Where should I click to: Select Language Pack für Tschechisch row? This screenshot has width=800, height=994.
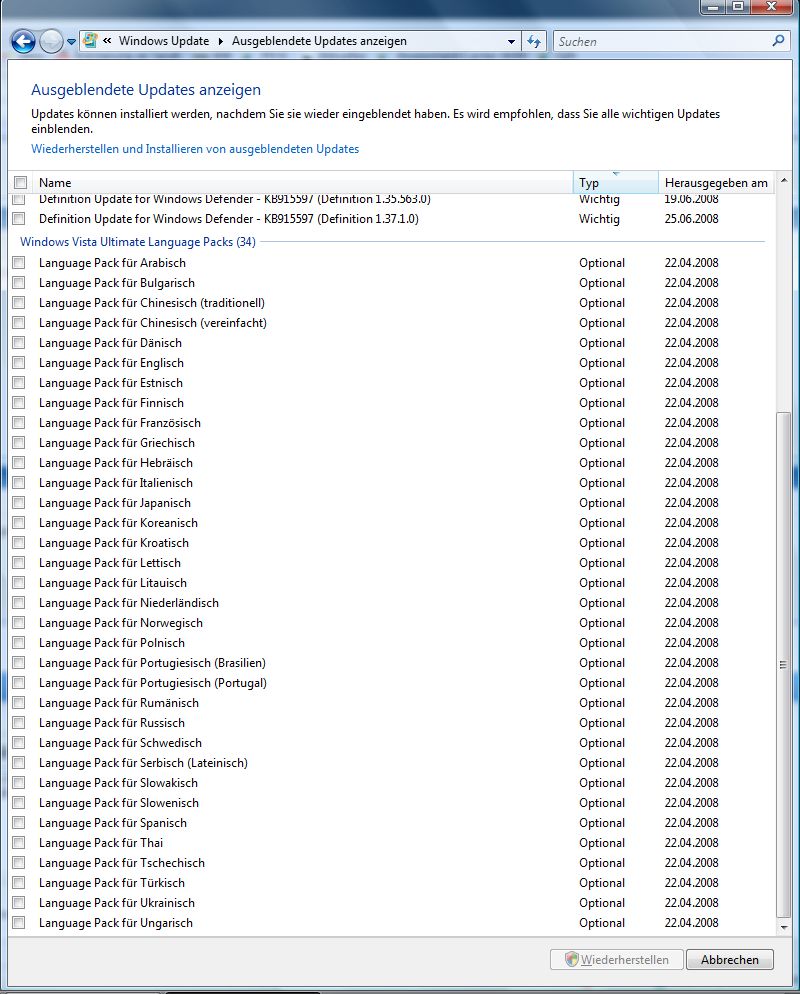pos(392,863)
